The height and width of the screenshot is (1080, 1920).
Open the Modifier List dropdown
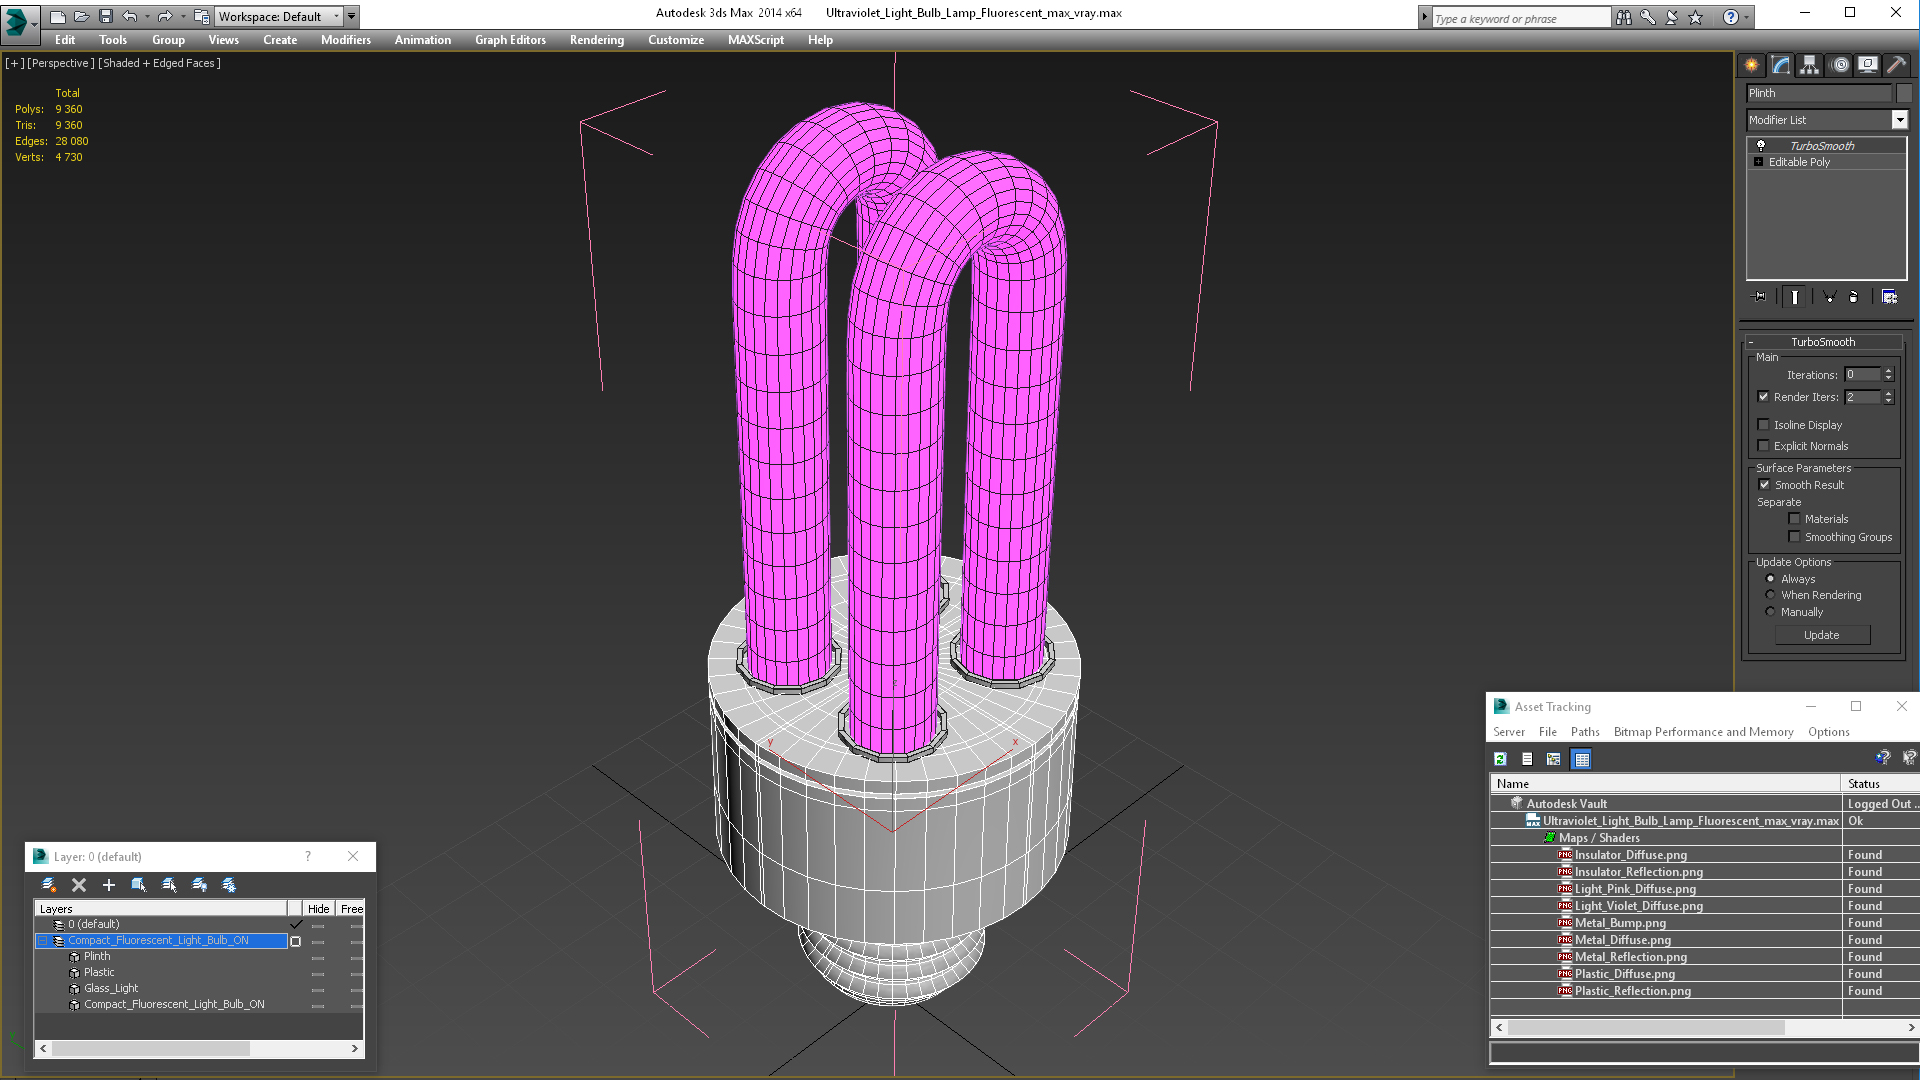pyautogui.click(x=1899, y=120)
